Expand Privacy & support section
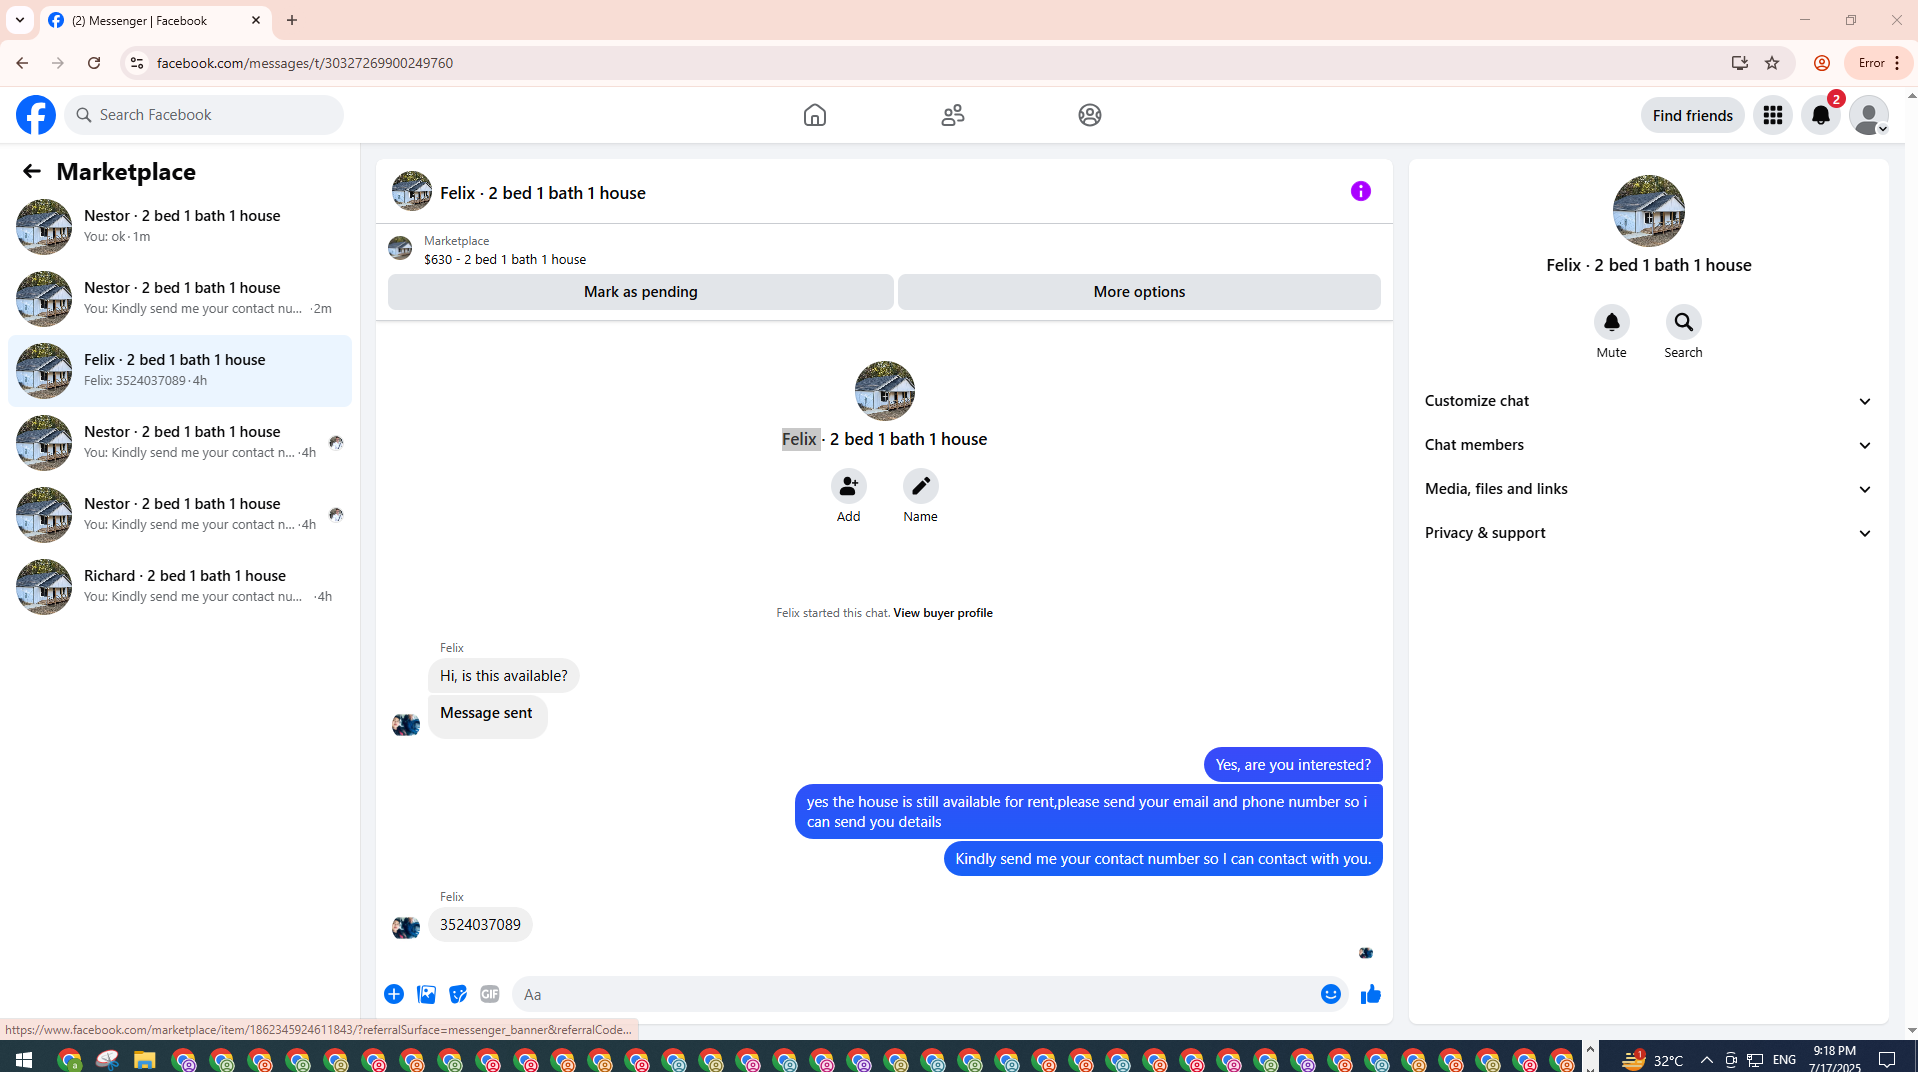 click(1649, 533)
